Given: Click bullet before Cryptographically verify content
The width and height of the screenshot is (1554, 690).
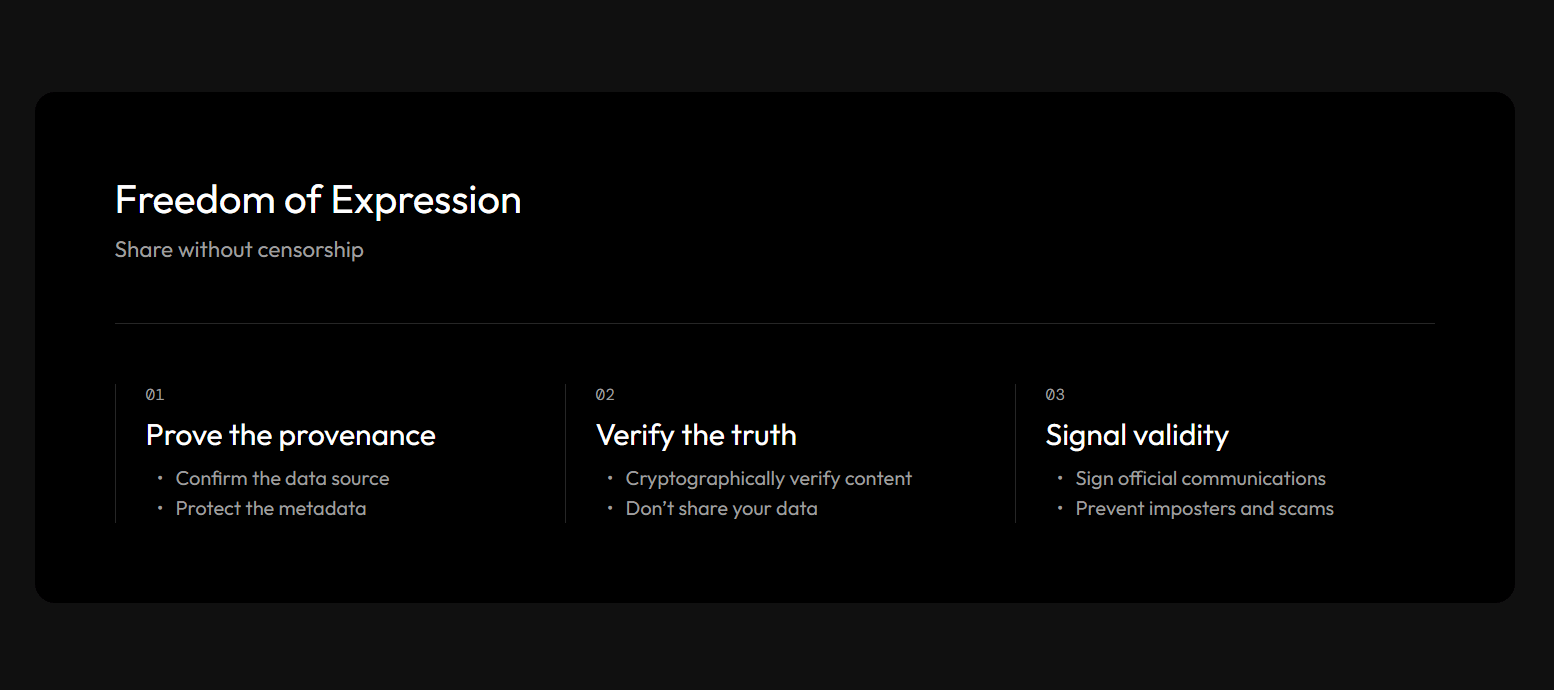Looking at the screenshot, I should point(610,479).
